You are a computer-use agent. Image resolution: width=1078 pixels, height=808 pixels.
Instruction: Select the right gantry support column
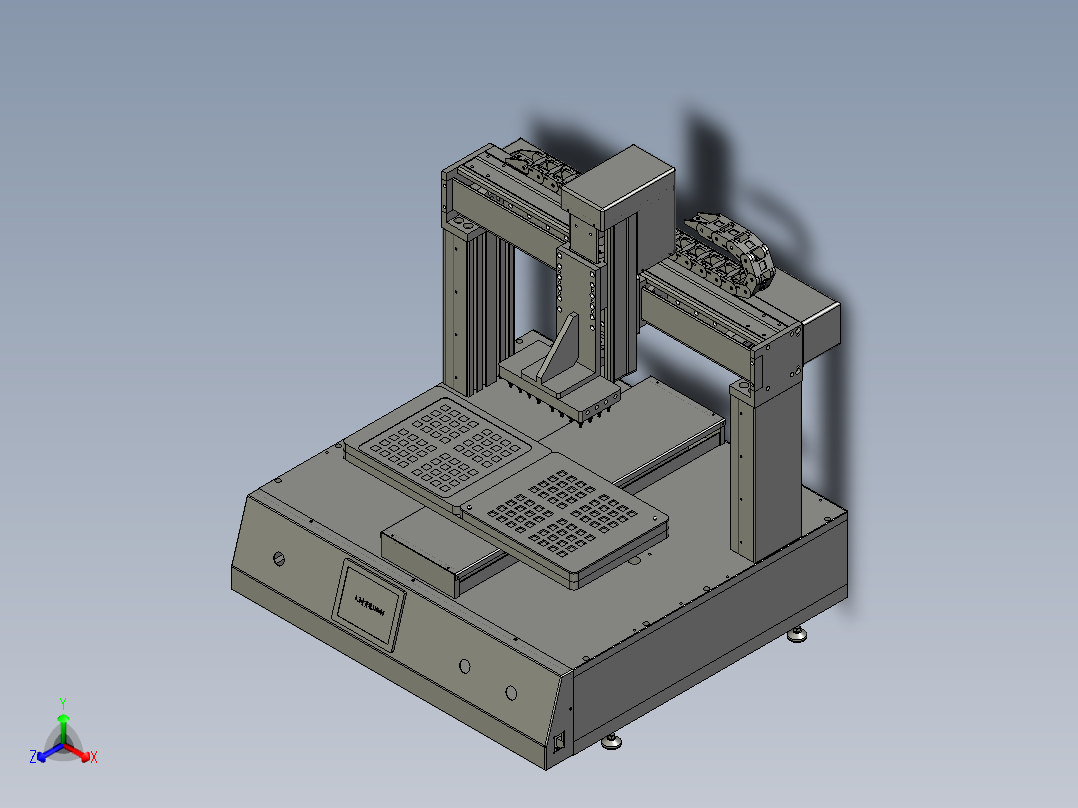[765, 471]
